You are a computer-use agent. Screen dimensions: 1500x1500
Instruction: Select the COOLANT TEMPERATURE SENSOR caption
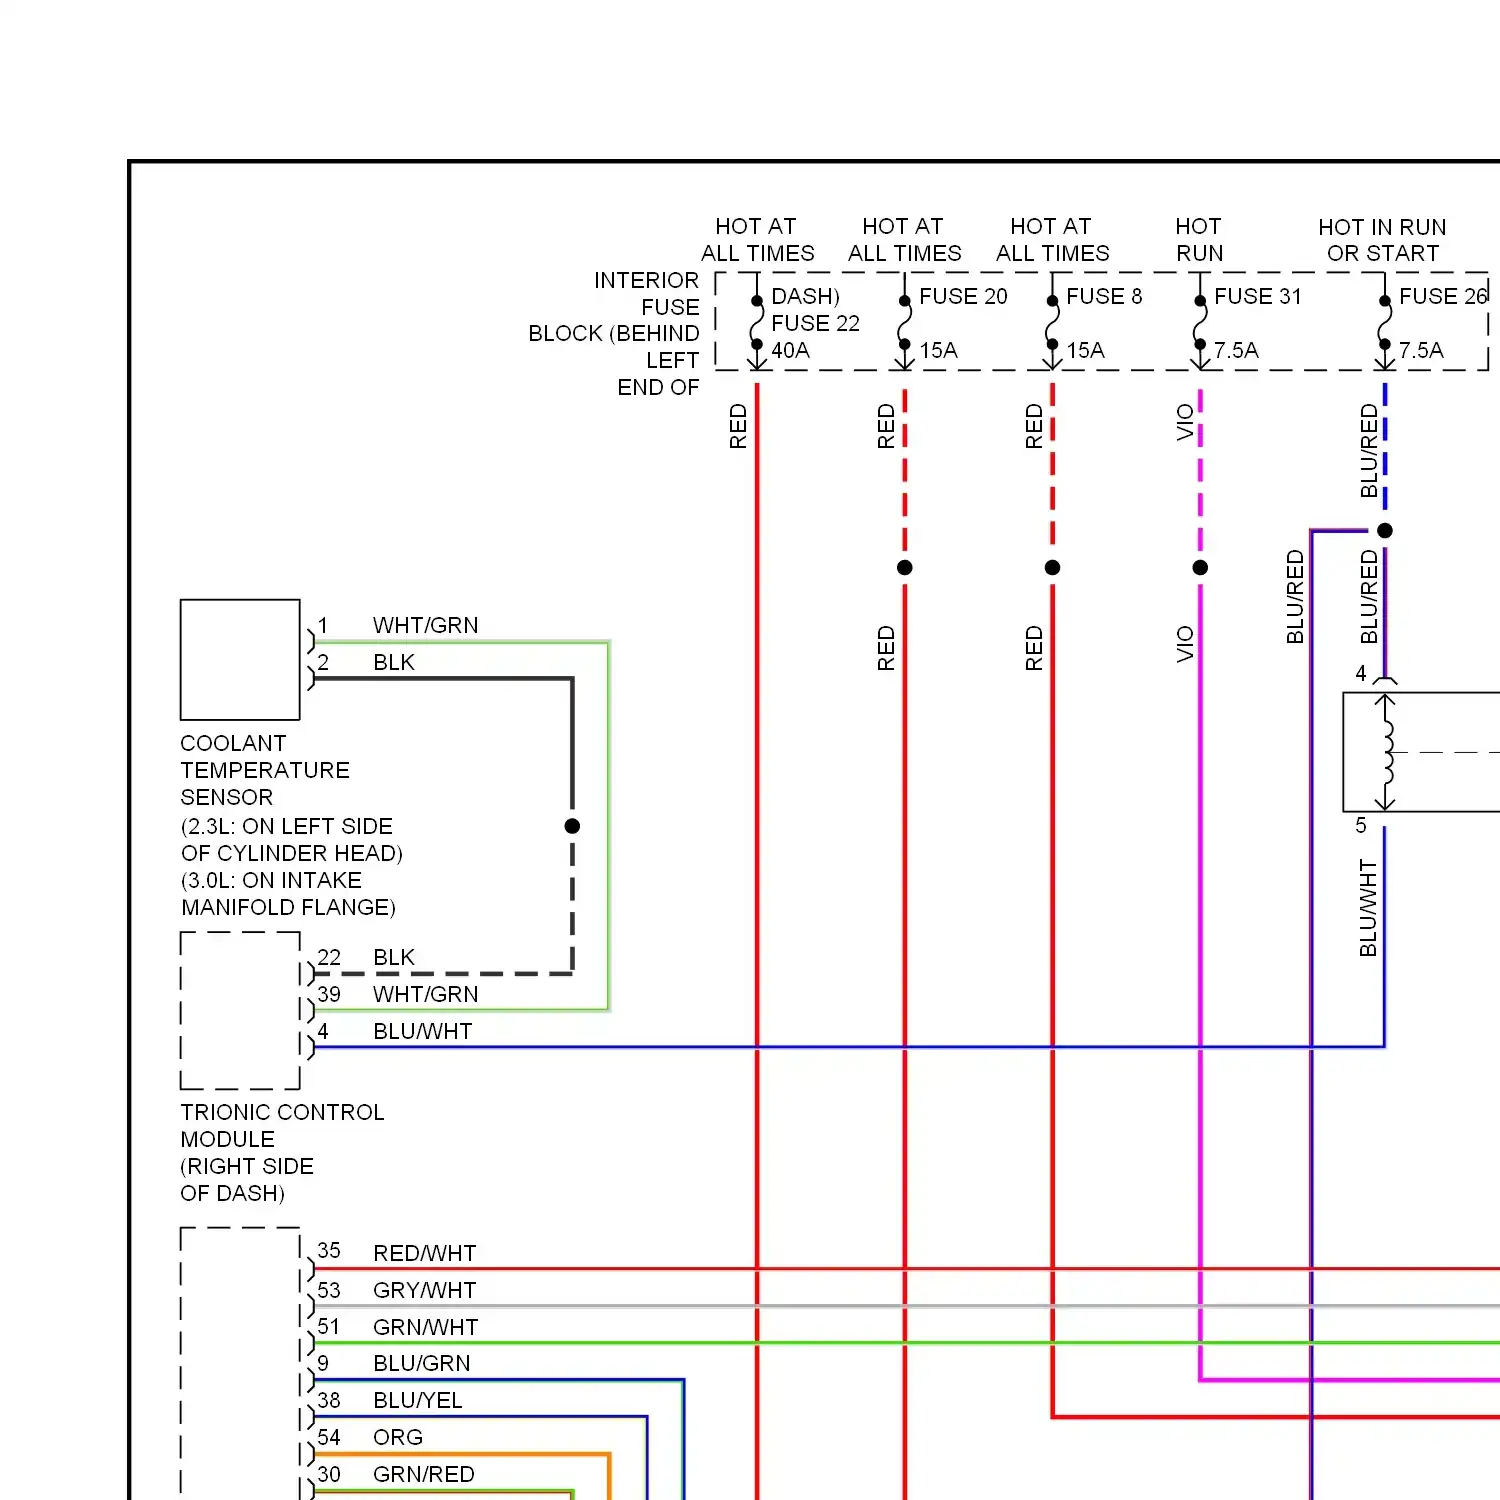click(265, 770)
